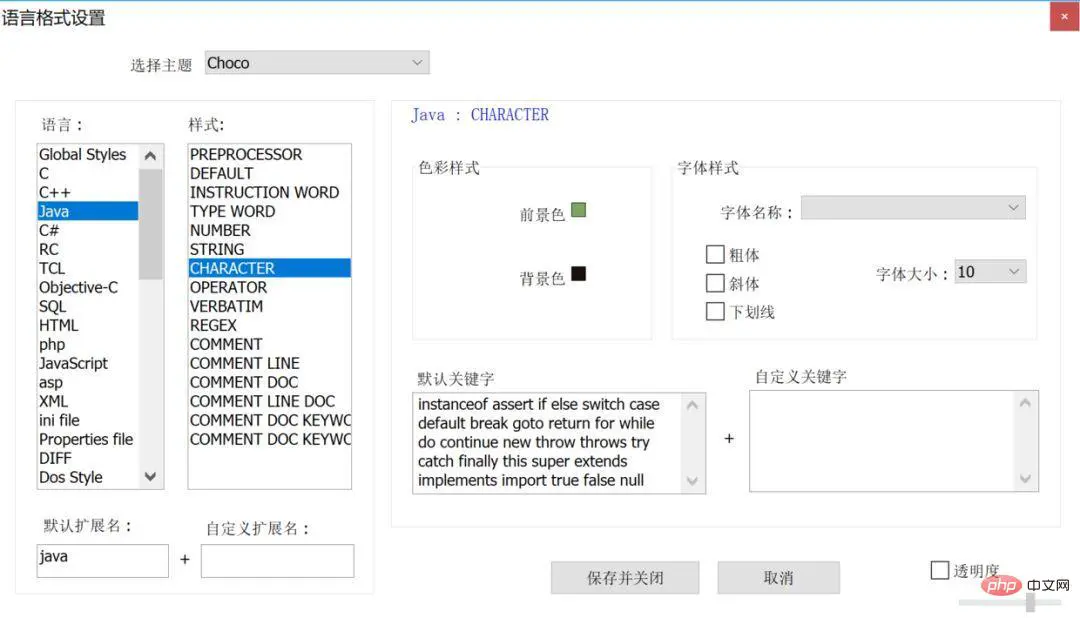Open the 字体大小 font size dropdown
This screenshot has height=618, width=1080.
click(x=989, y=271)
